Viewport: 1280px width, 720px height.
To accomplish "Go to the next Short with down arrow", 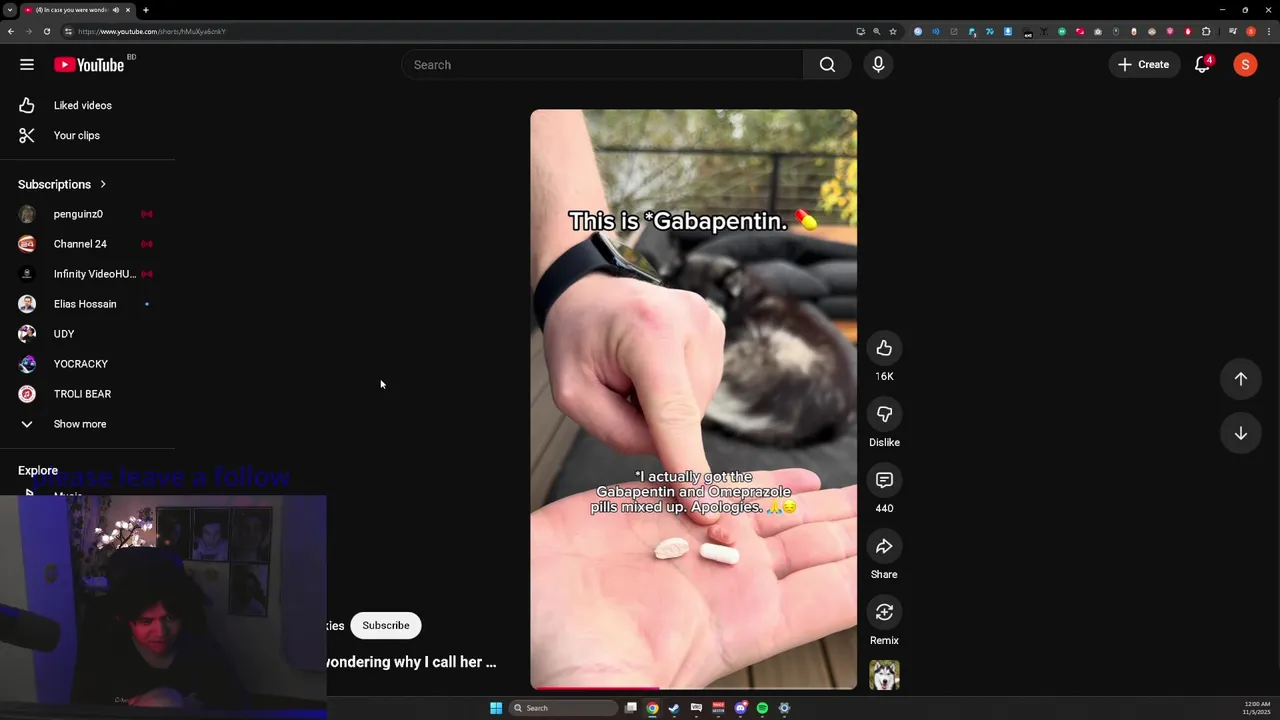I will click(x=1240, y=433).
